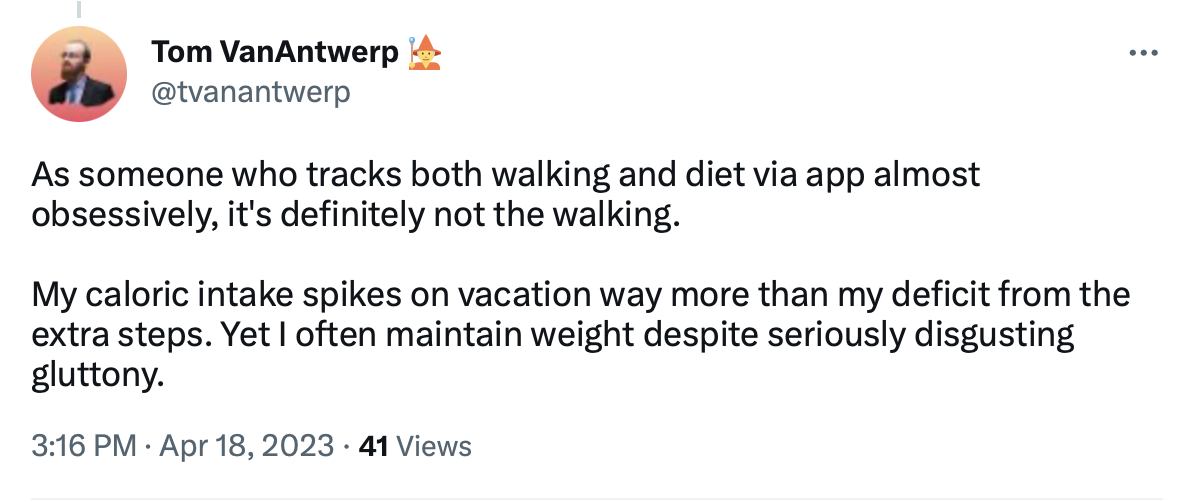Click the line "obsessively, it's definitely not the walking."

coord(355,214)
